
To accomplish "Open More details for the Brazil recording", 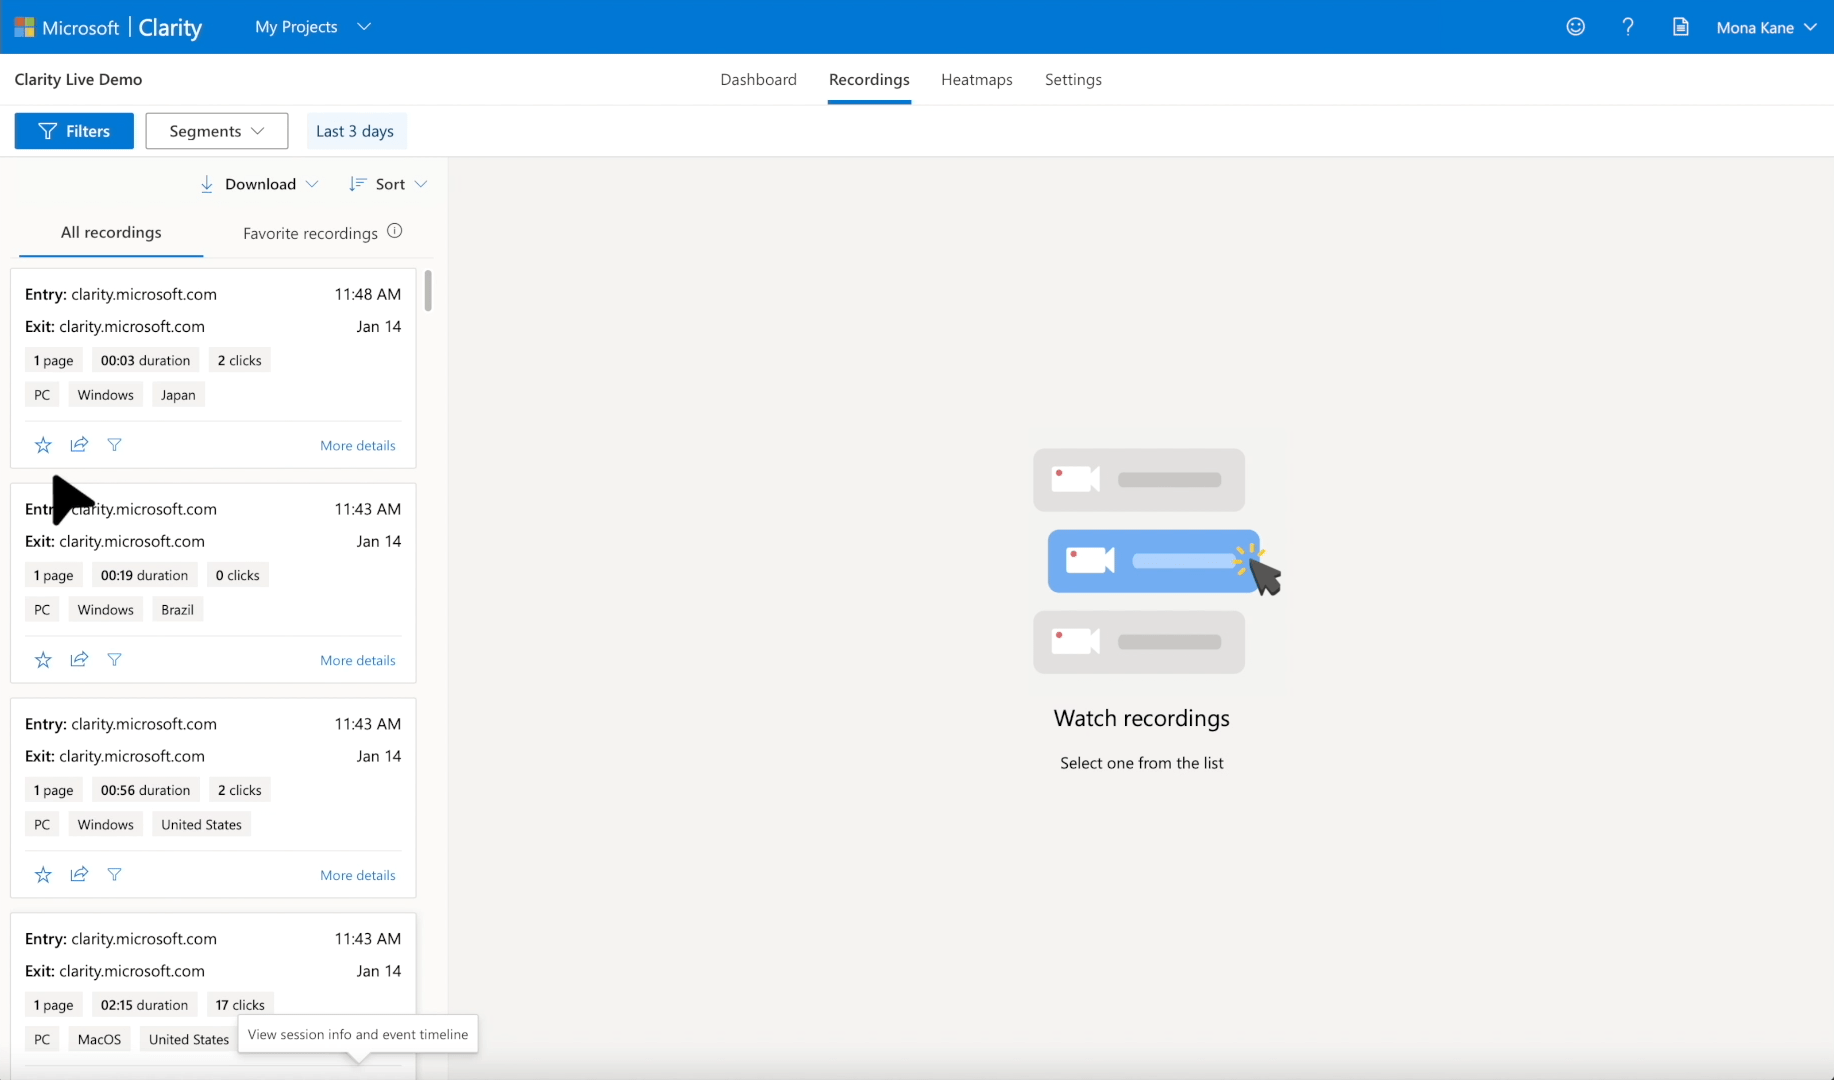I will (357, 660).
